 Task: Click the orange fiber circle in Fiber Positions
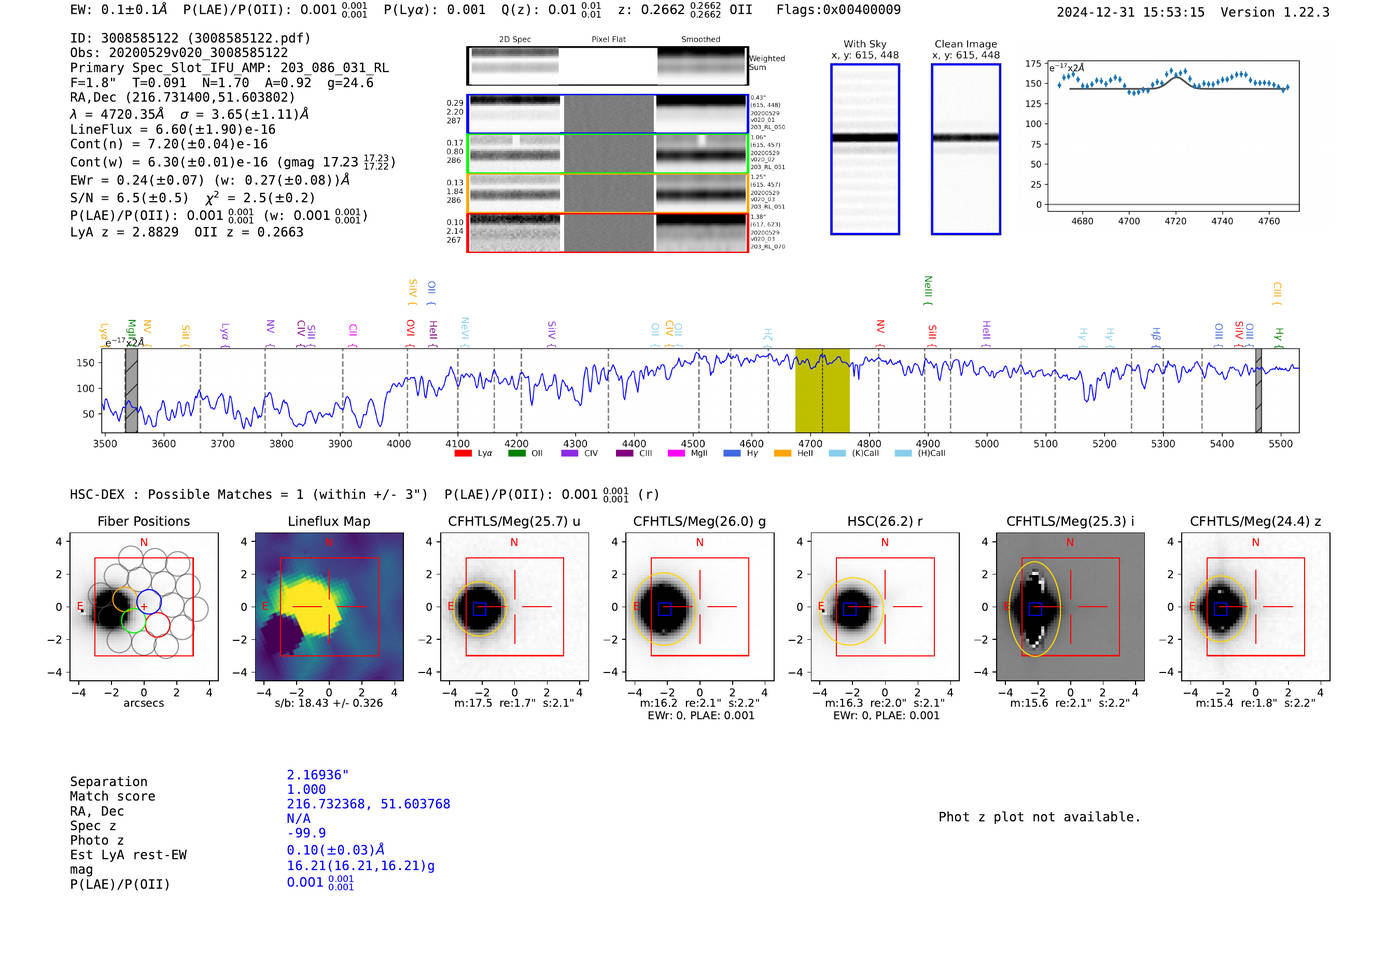click(x=124, y=599)
